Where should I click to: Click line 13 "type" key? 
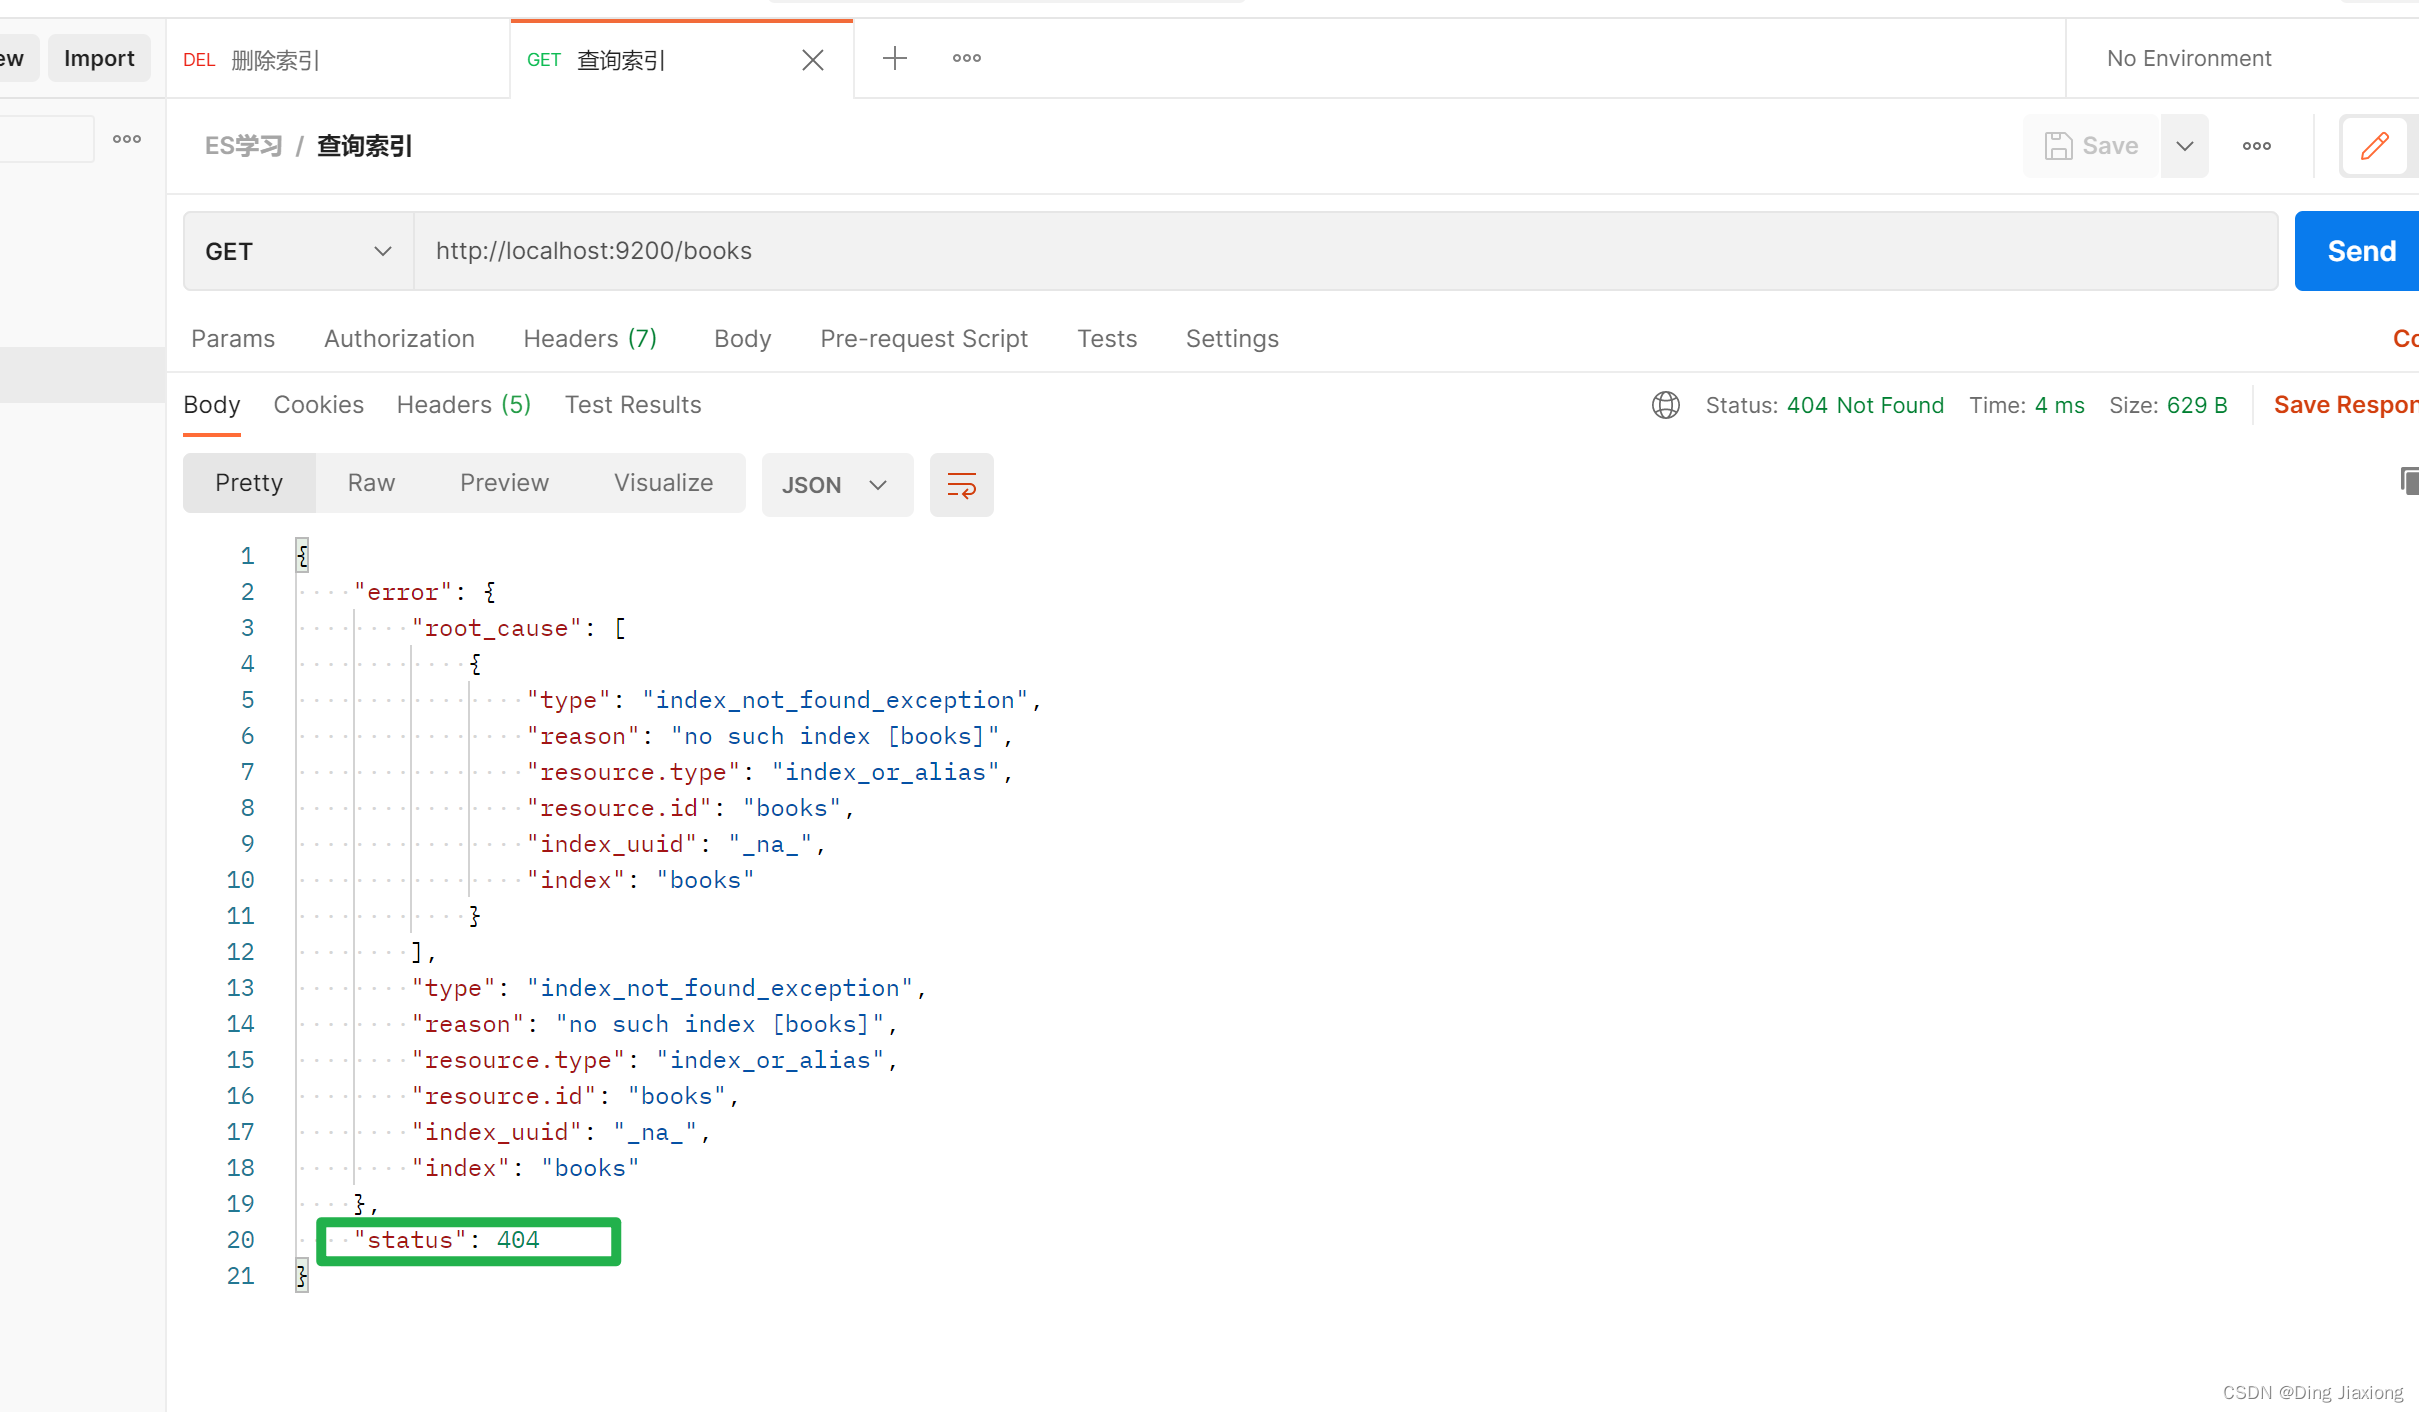click(454, 988)
